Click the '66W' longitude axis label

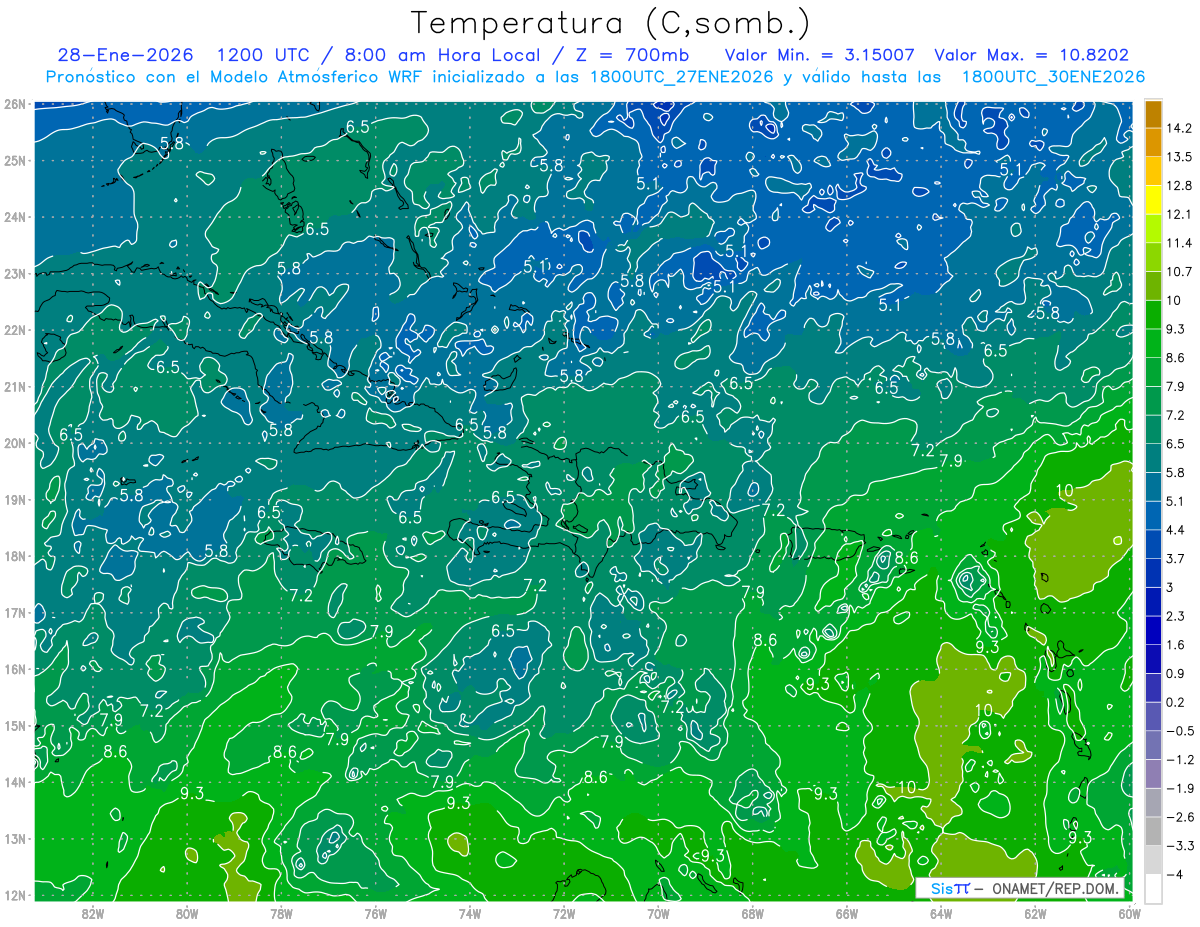847,913
